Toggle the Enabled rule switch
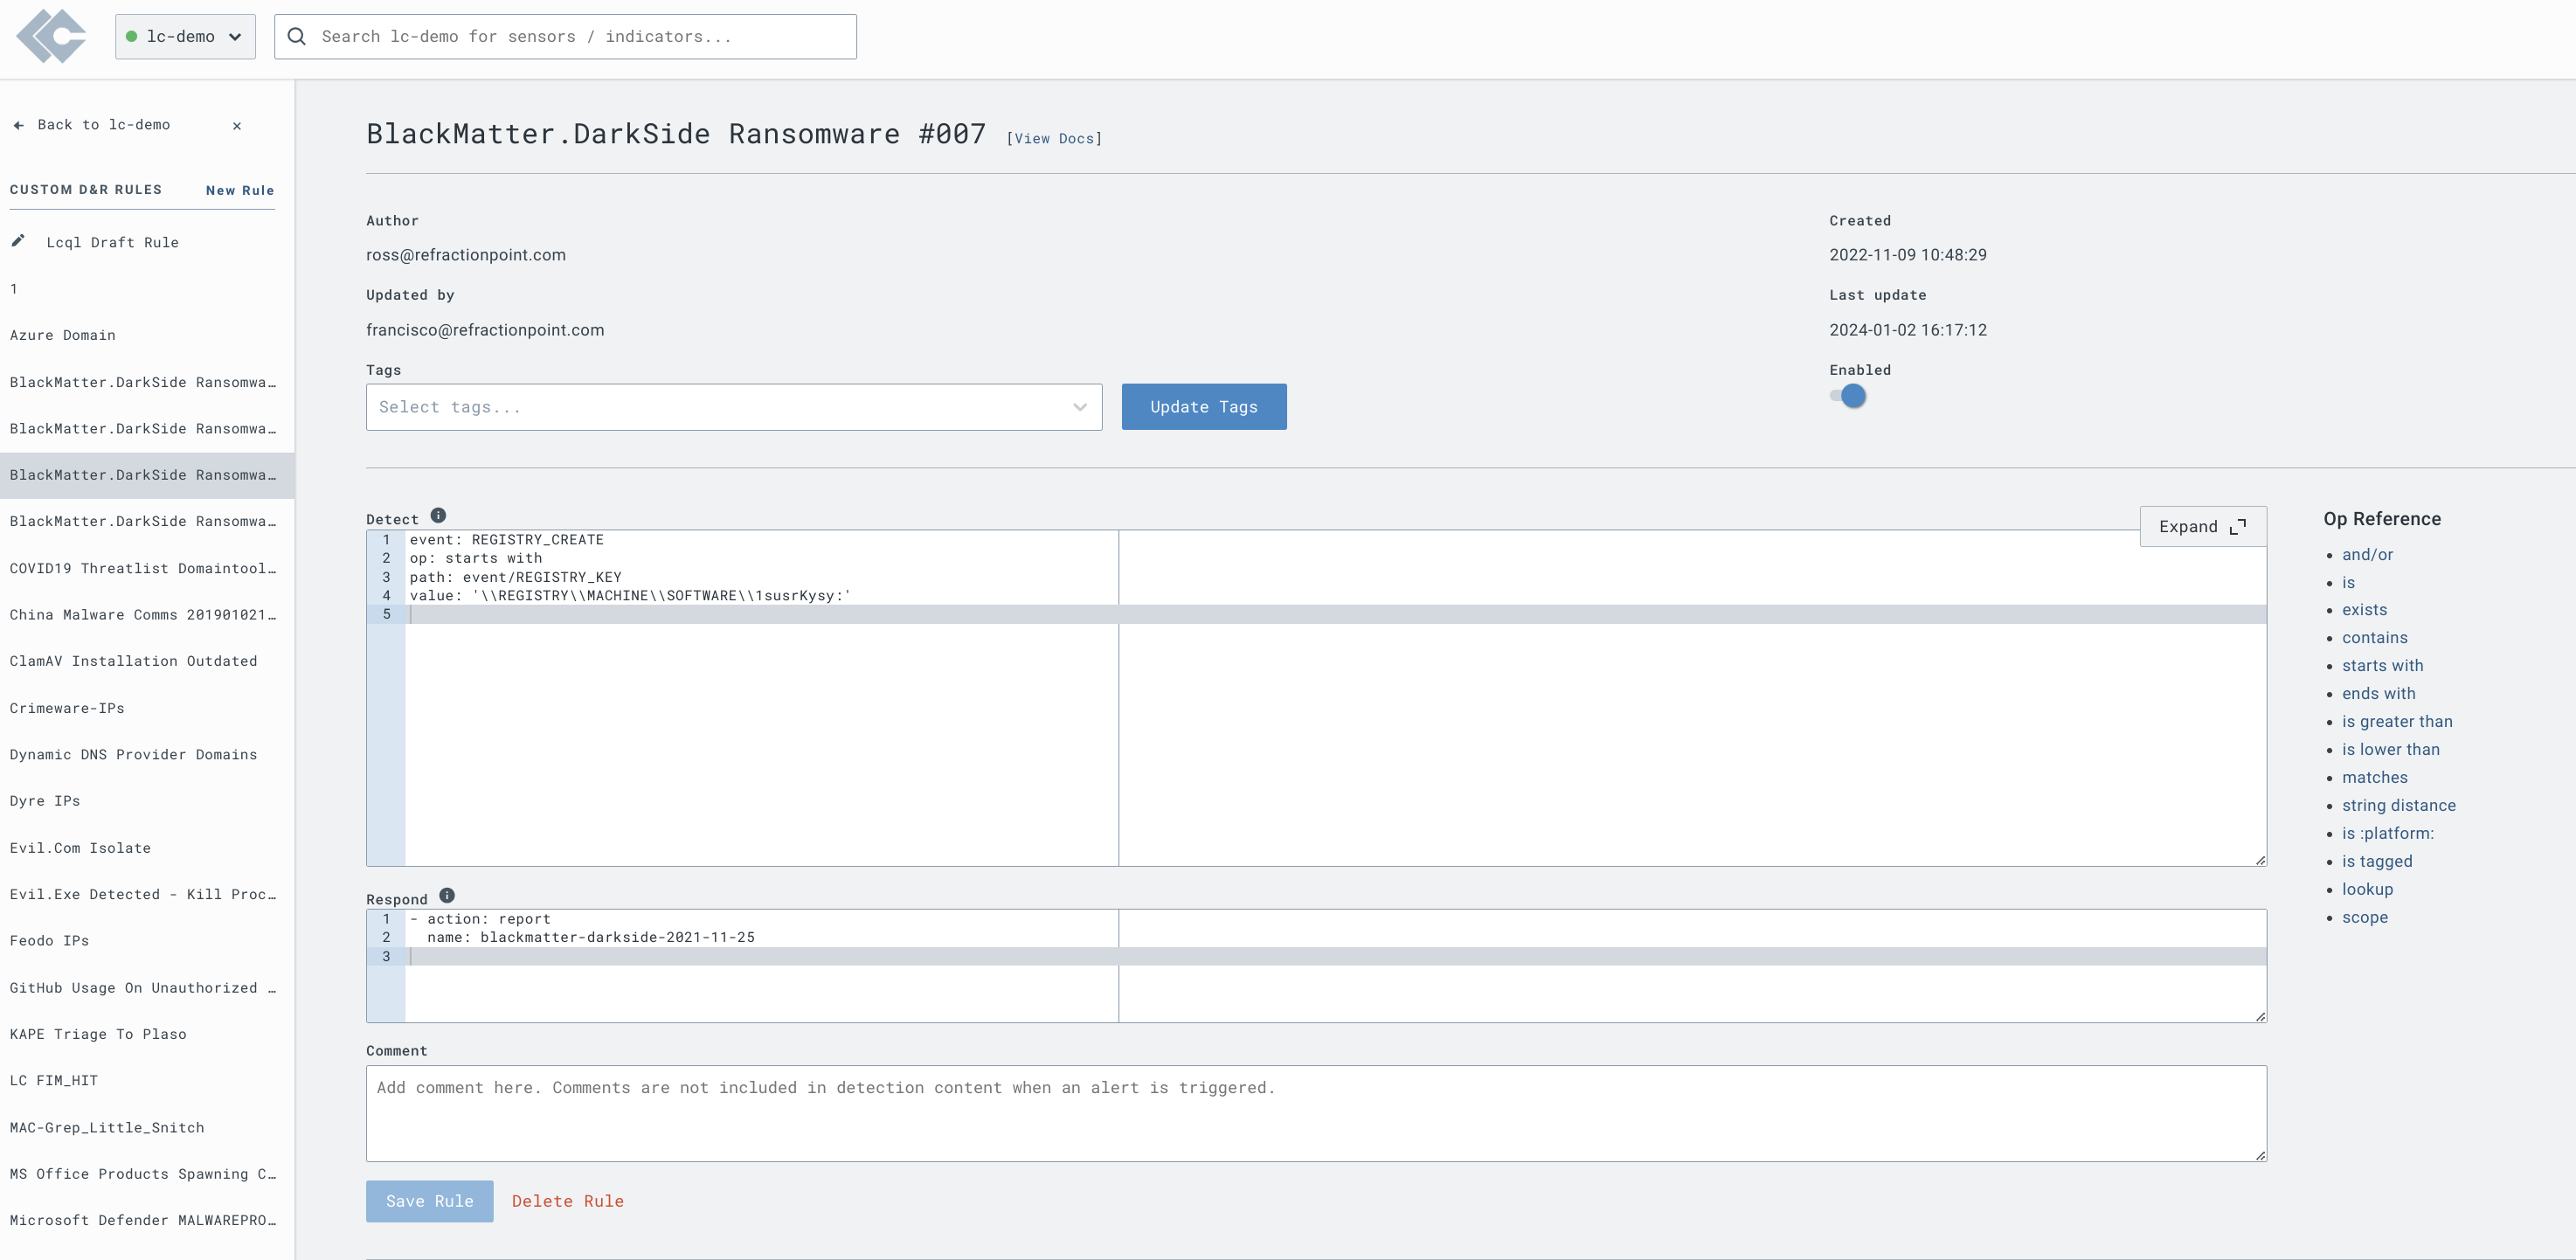This screenshot has width=2576, height=1260. point(1848,396)
